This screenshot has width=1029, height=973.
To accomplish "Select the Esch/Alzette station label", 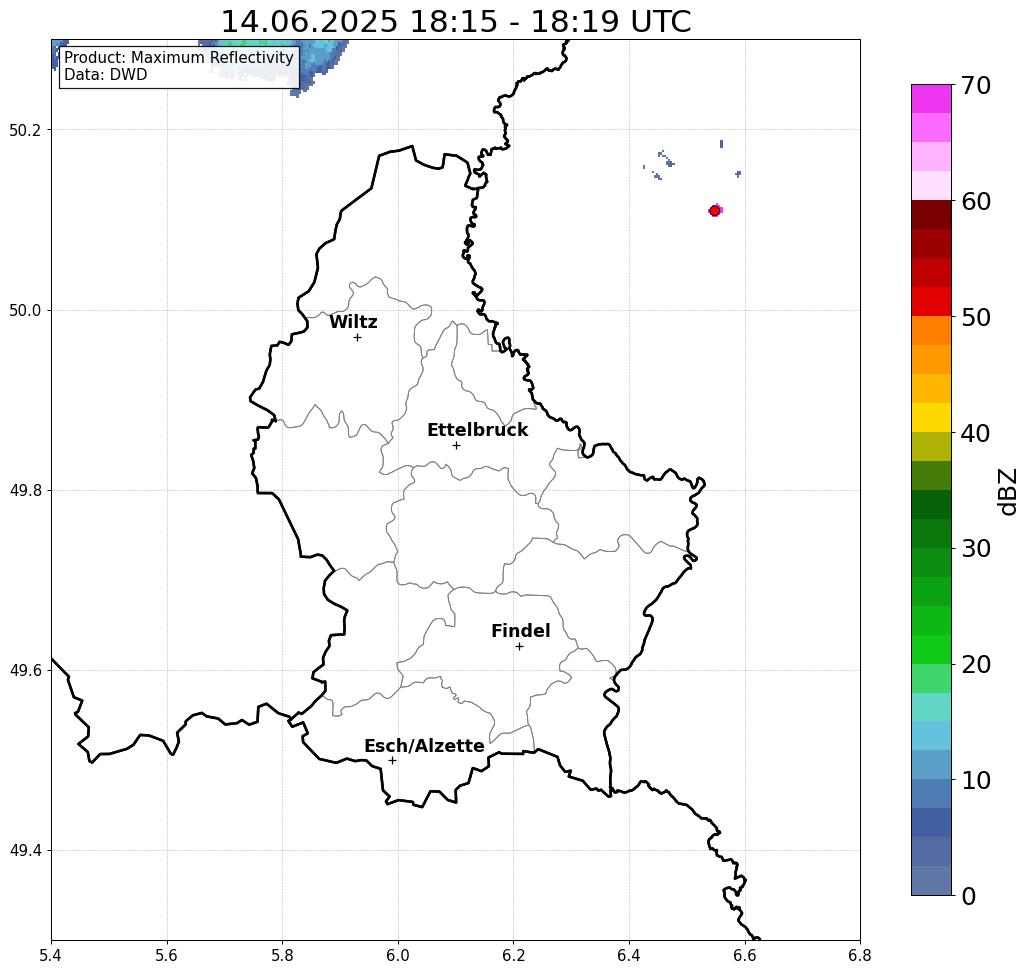I will (424, 746).
